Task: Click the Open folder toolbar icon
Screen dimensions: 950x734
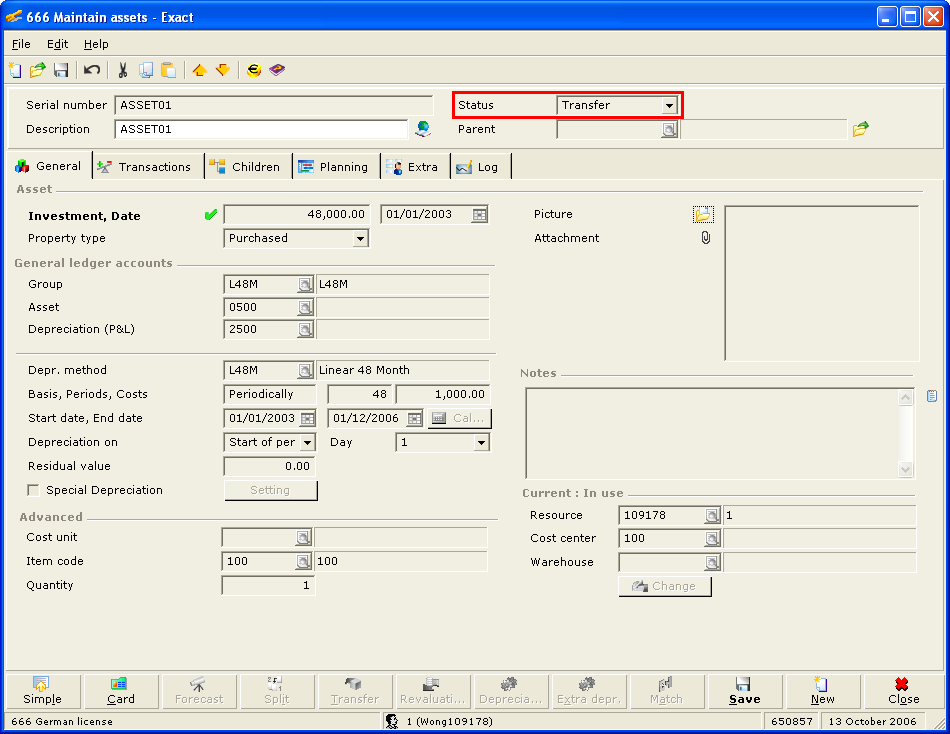Action: click(x=38, y=70)
